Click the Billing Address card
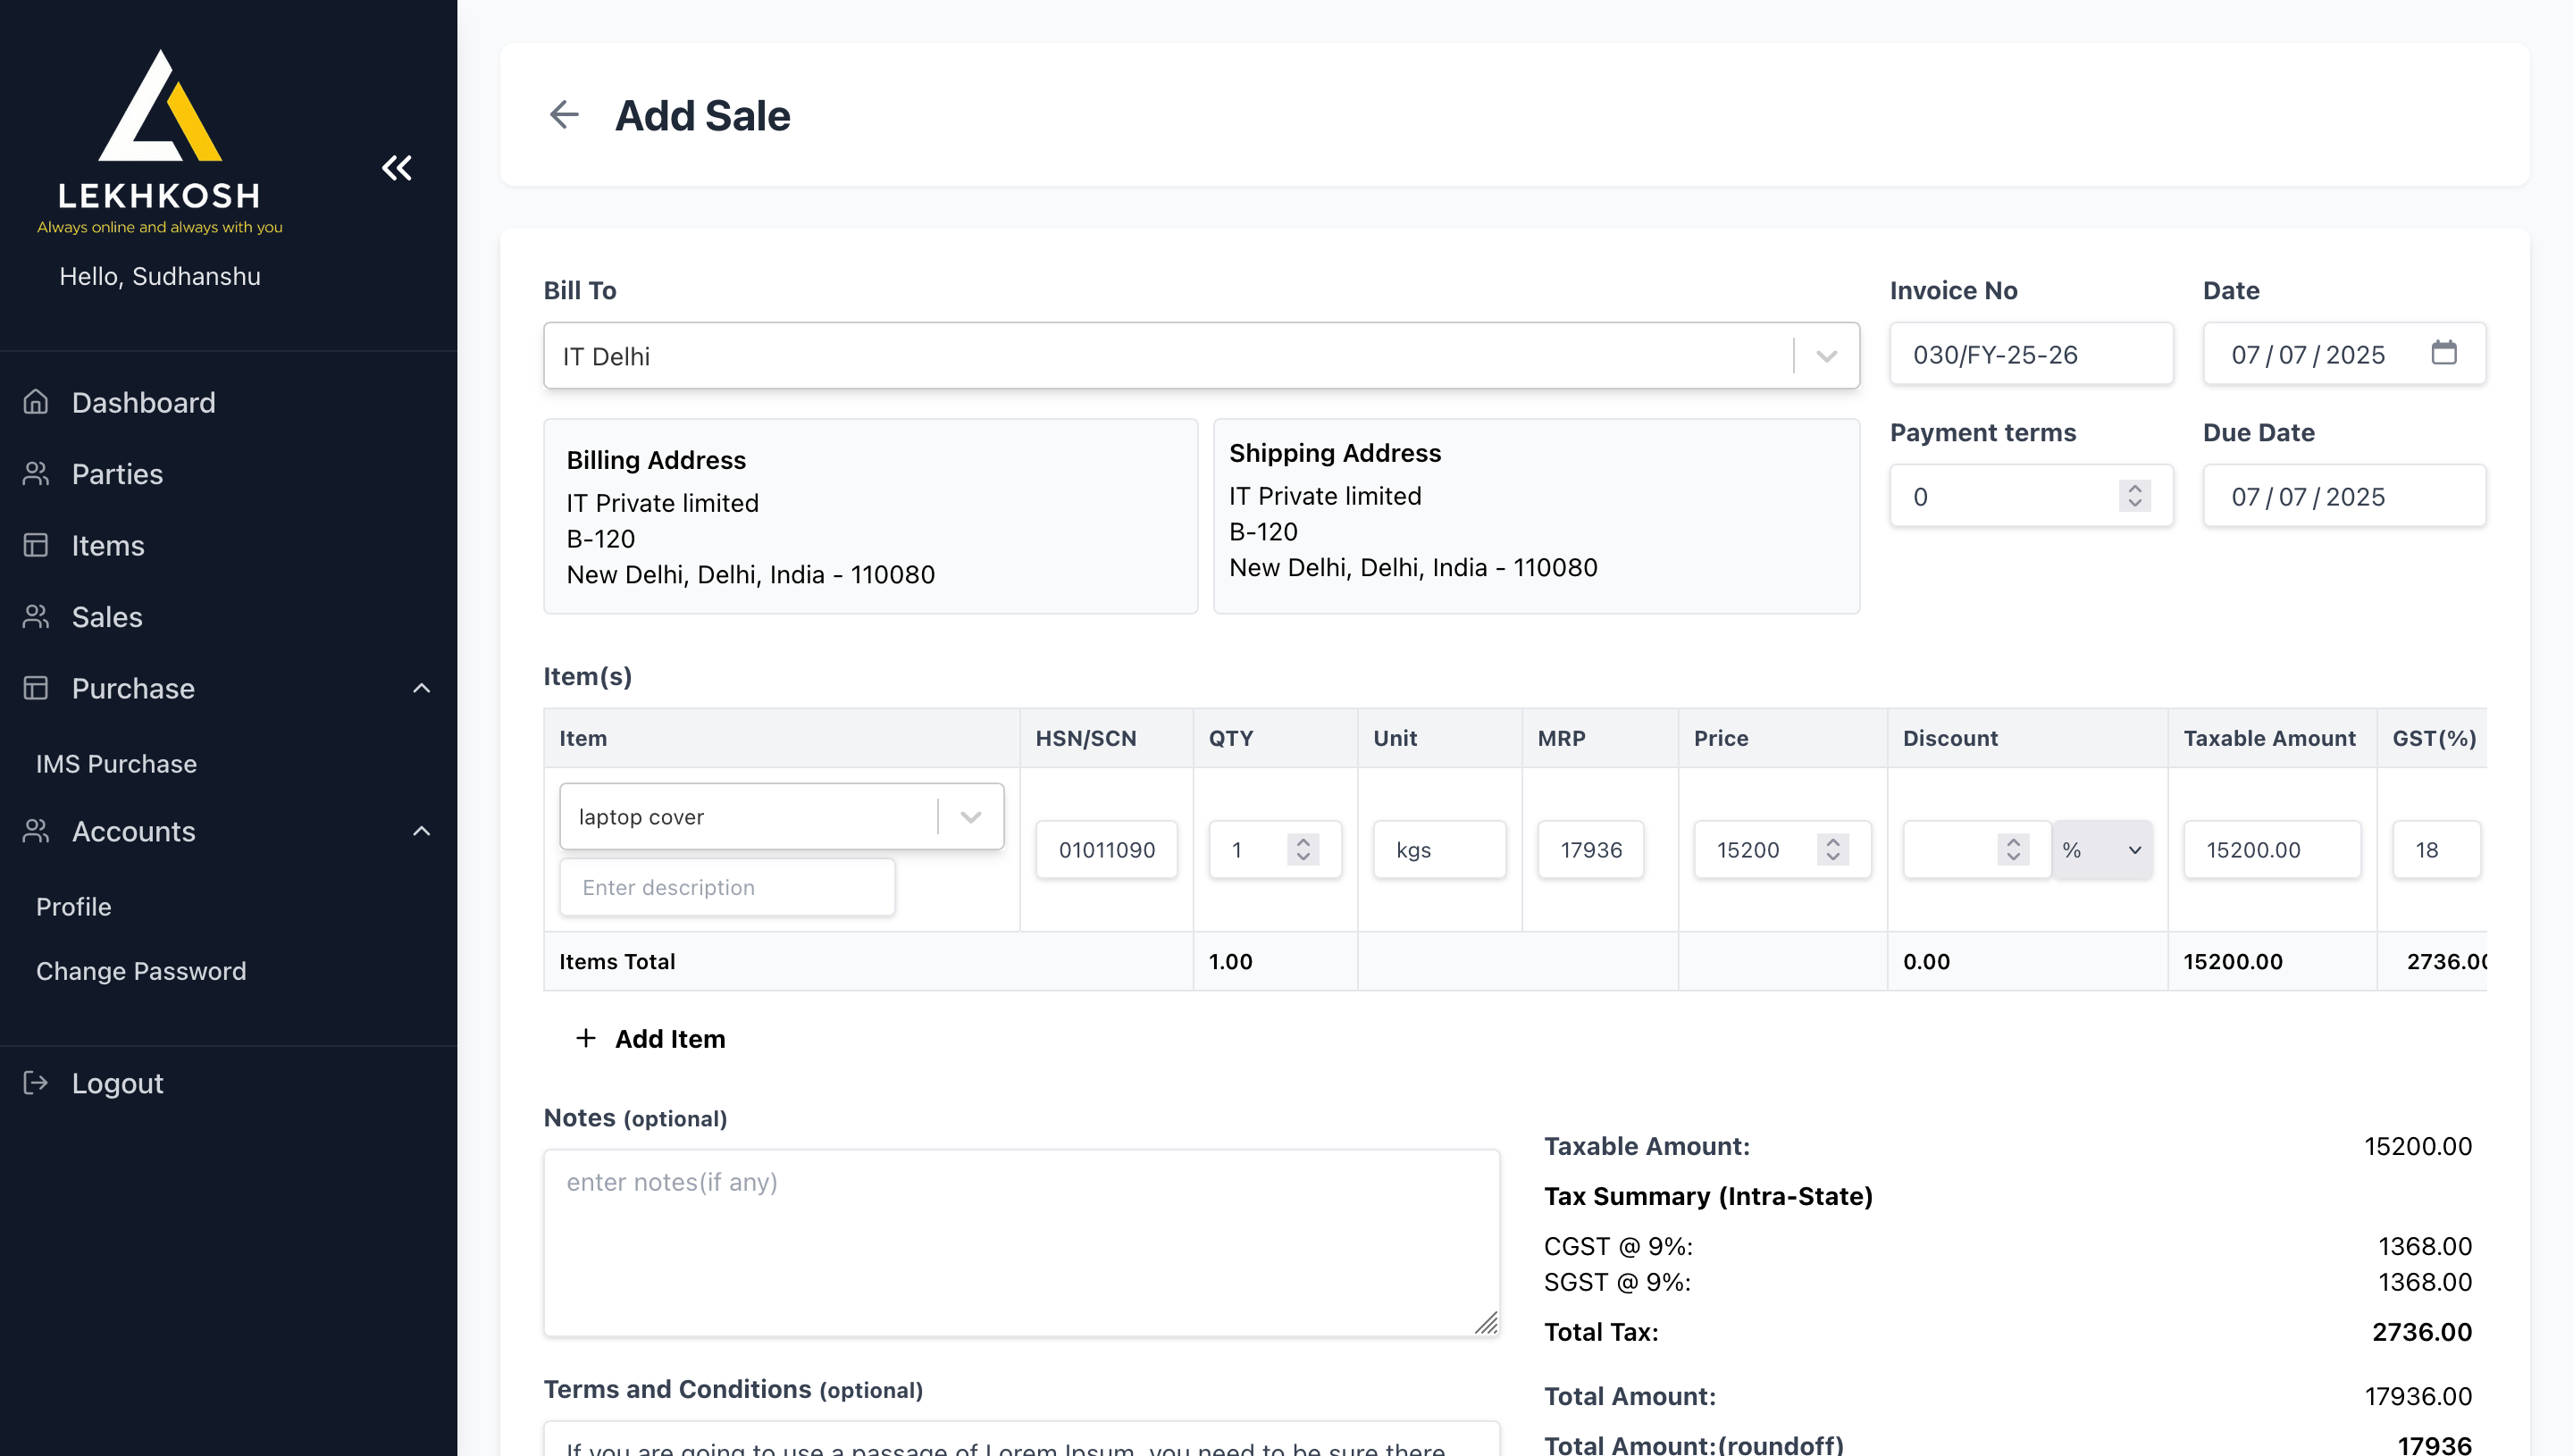 870,516
